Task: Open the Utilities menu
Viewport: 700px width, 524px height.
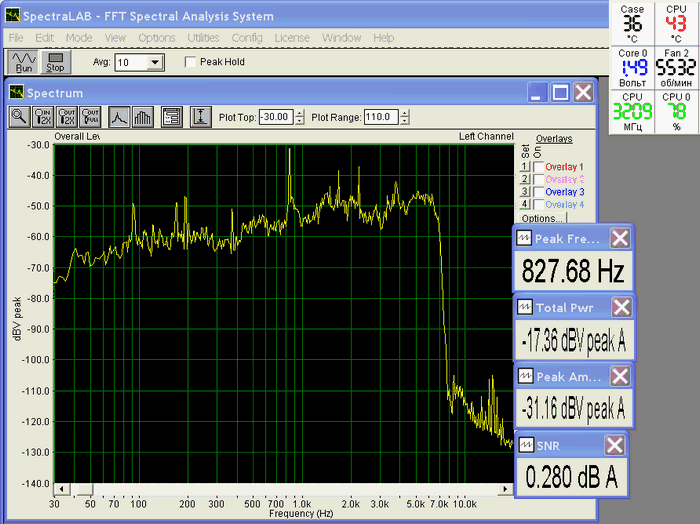Action: tap(203, 37)
